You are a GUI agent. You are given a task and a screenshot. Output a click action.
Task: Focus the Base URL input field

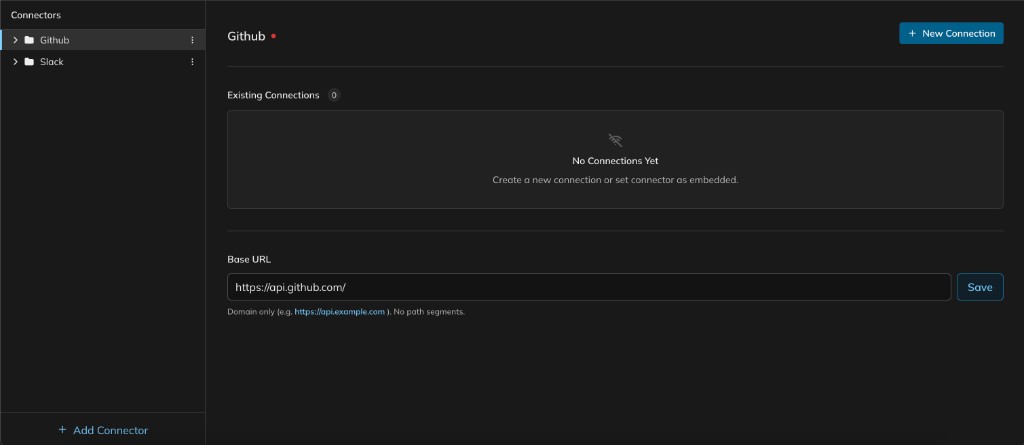point(589,287)
